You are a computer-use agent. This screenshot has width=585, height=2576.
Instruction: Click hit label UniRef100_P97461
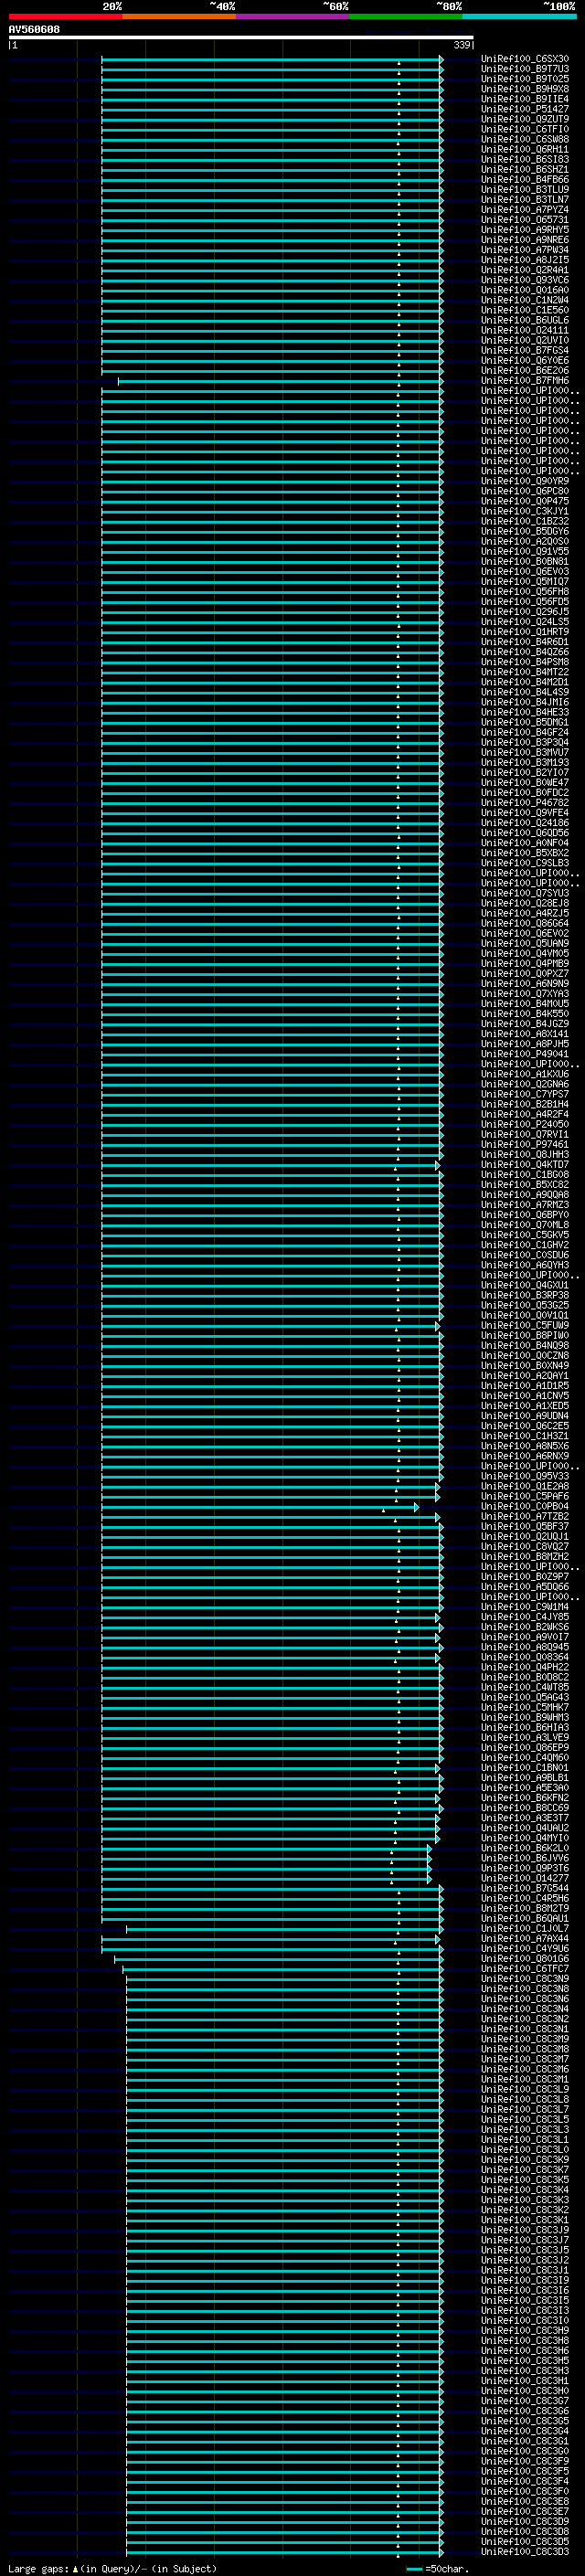pyautogui.click(x=525, y=1144)
